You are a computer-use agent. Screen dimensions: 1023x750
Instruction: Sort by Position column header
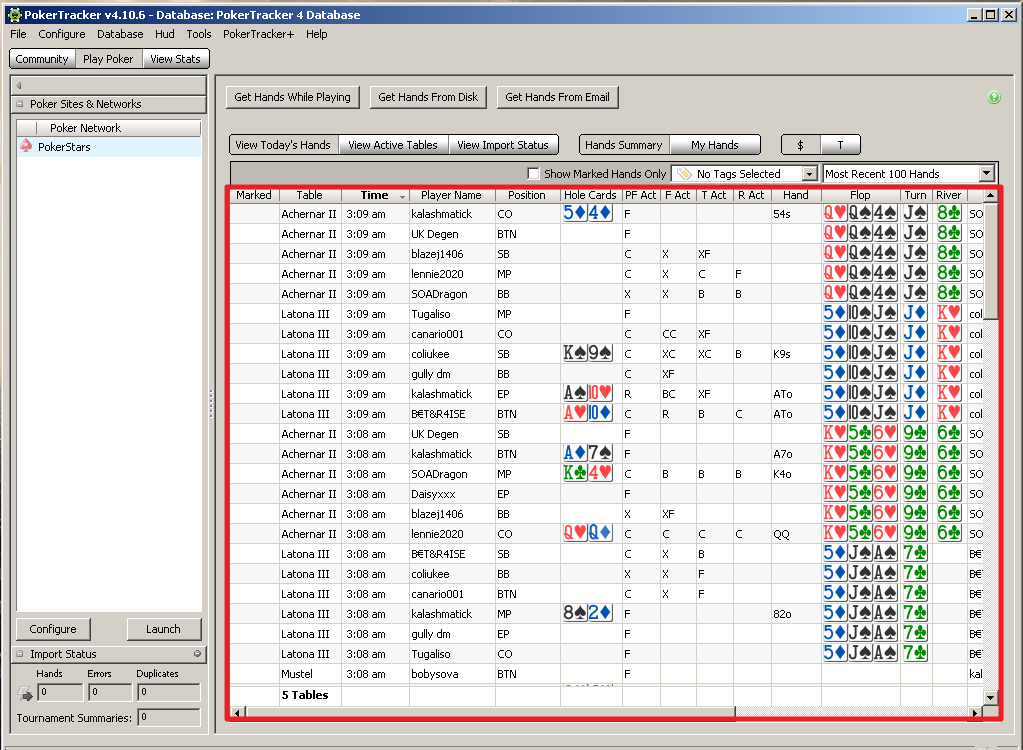click(x=527, y=195)
